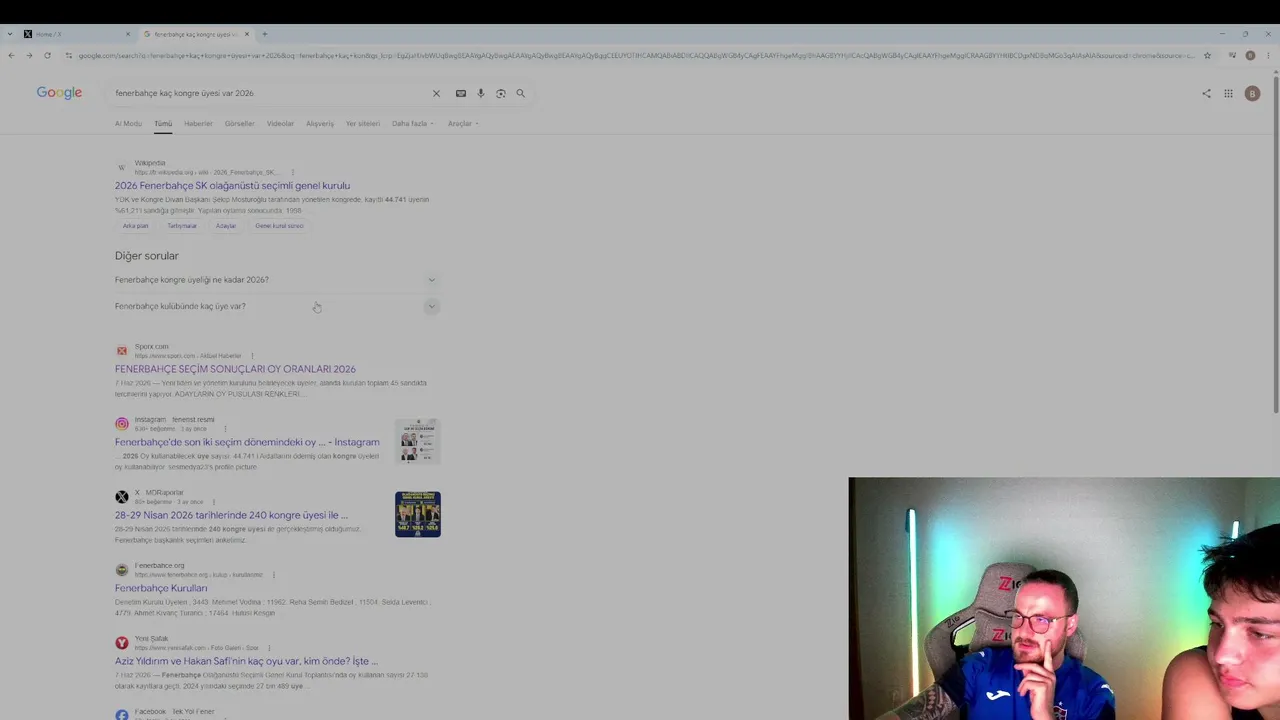
Task: Open the on-screen keyboard input tool
Action: click(461, 93)
